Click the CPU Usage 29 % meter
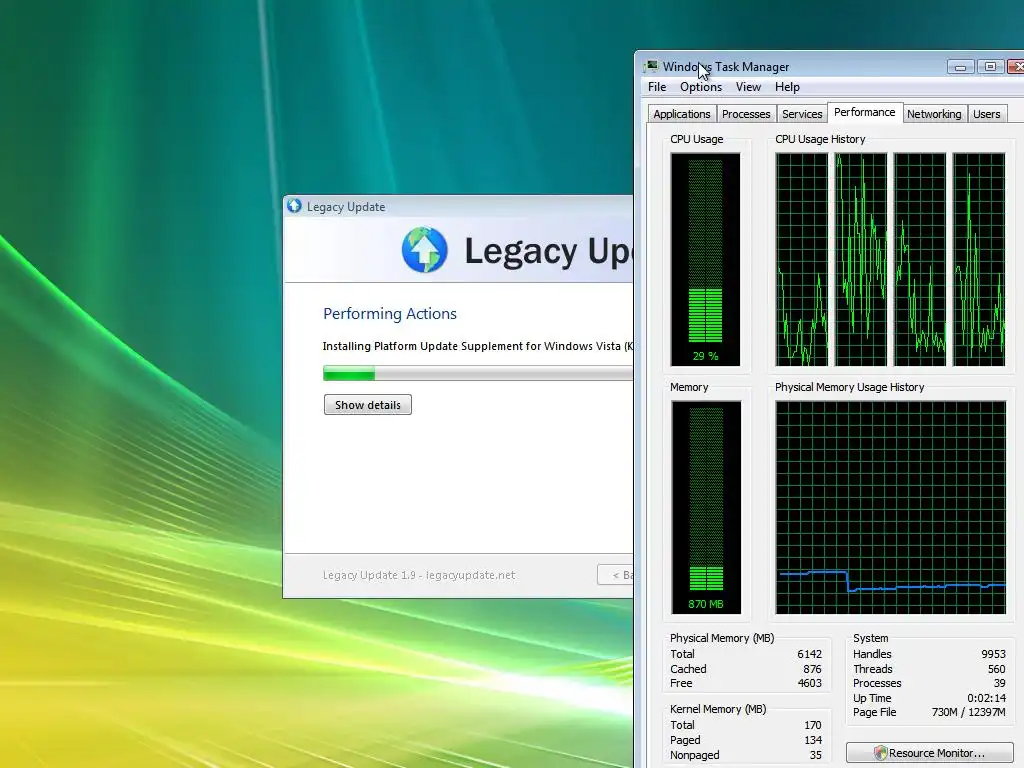 pos(705,259)
